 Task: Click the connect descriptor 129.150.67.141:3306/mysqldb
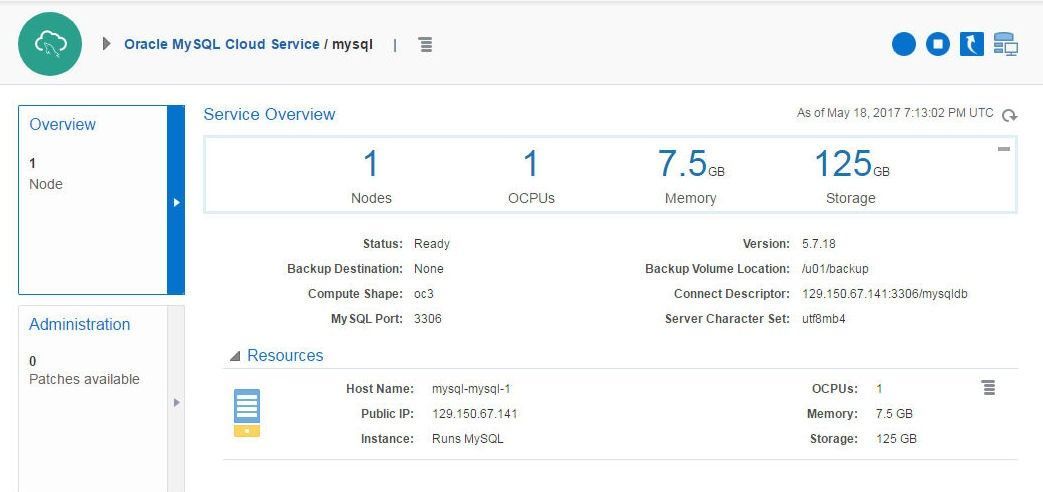(885, 293)
